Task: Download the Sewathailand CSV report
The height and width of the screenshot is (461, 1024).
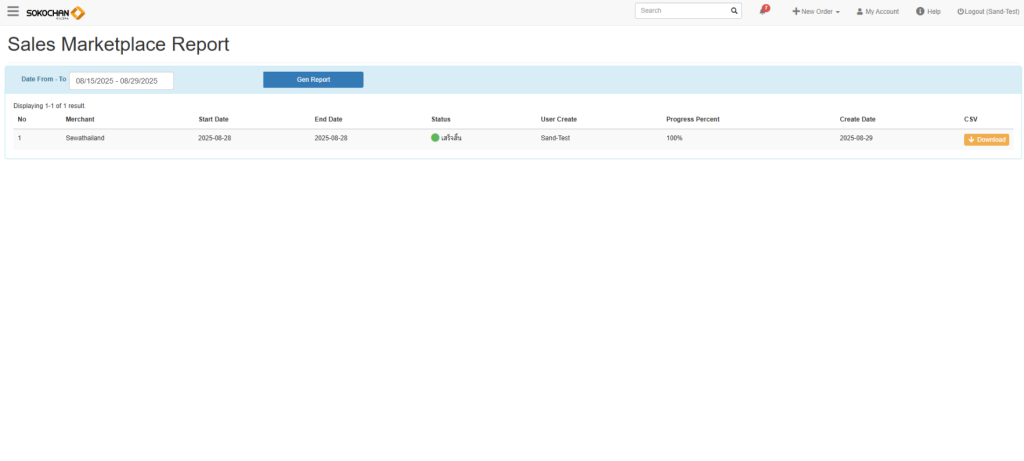Action: [986, 139]
